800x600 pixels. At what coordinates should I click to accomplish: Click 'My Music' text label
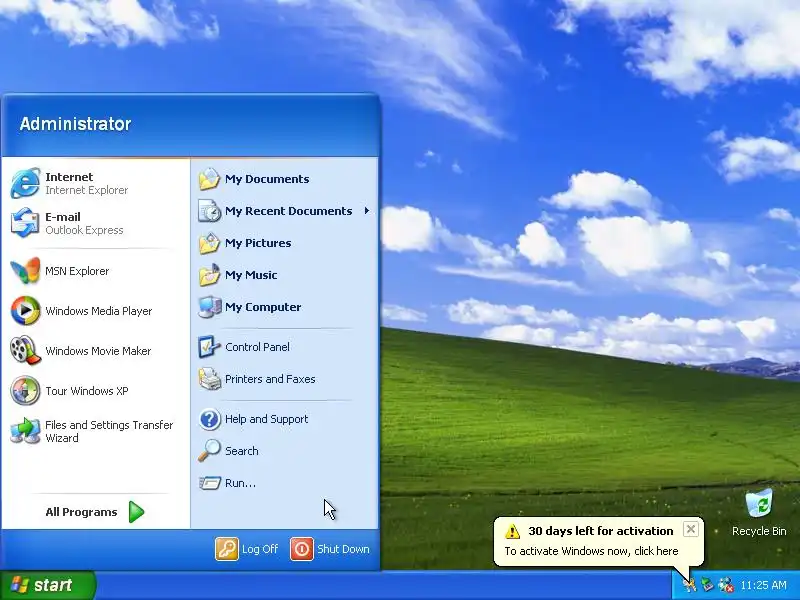[x=251, y=275]
